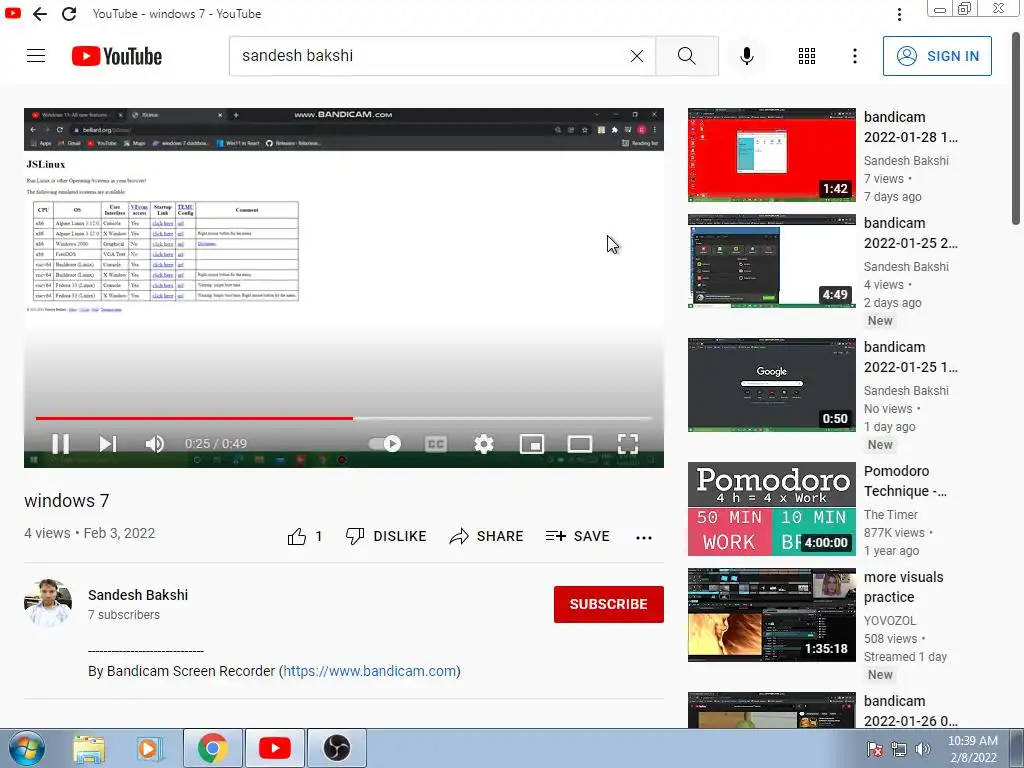Image resolution: width=1024 pixels, height=768 pixels.
Task: Open the bandicam 2022-01-26 video title
Action: [910, 711]
